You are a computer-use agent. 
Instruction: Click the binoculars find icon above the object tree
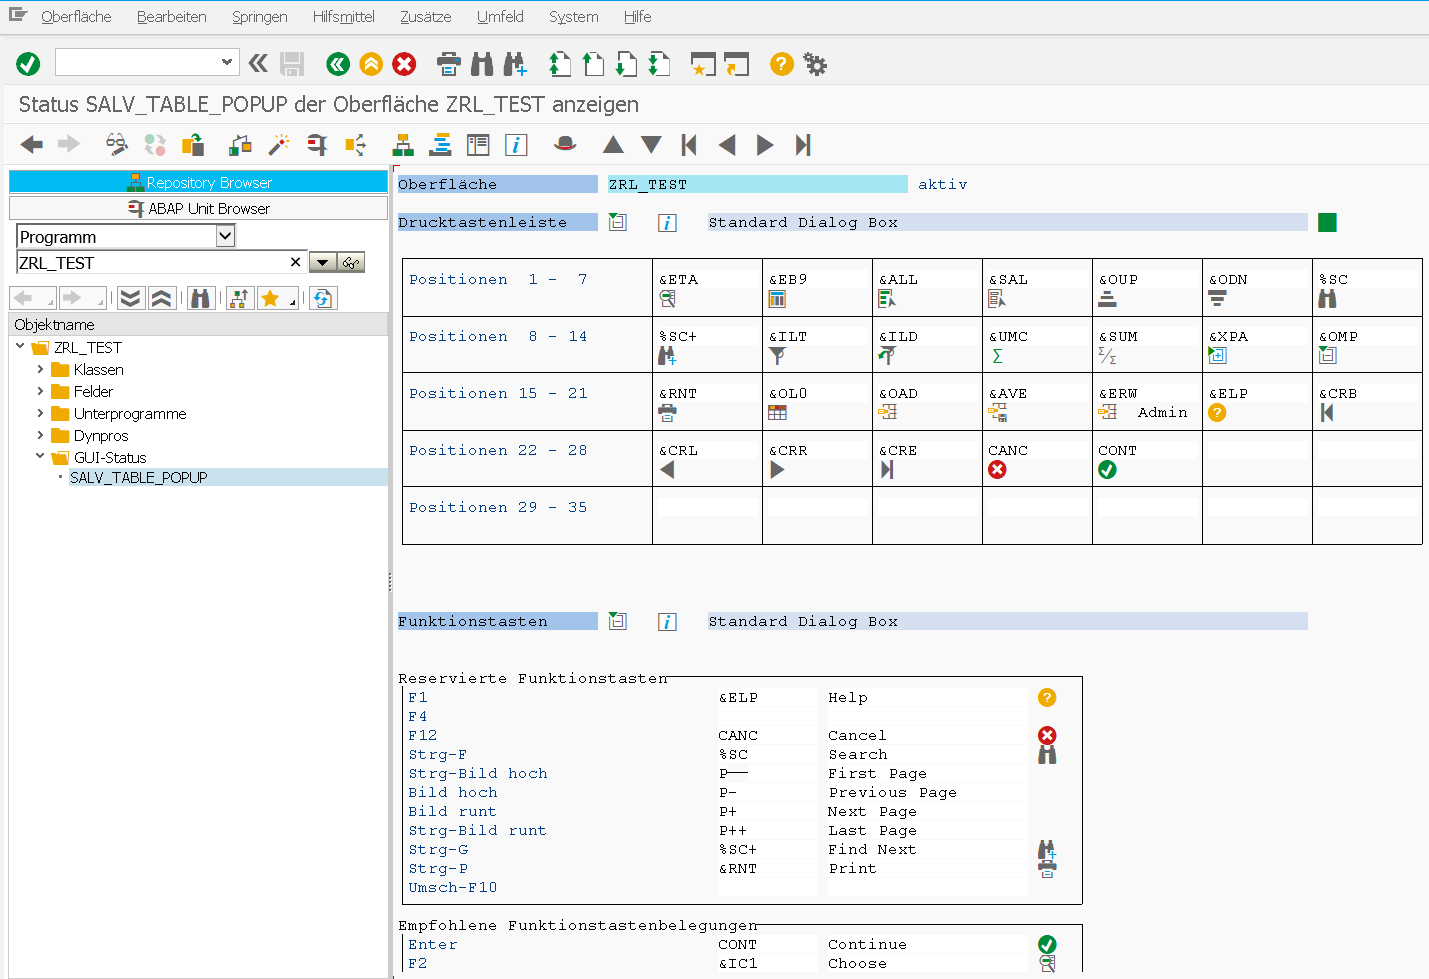201,298
